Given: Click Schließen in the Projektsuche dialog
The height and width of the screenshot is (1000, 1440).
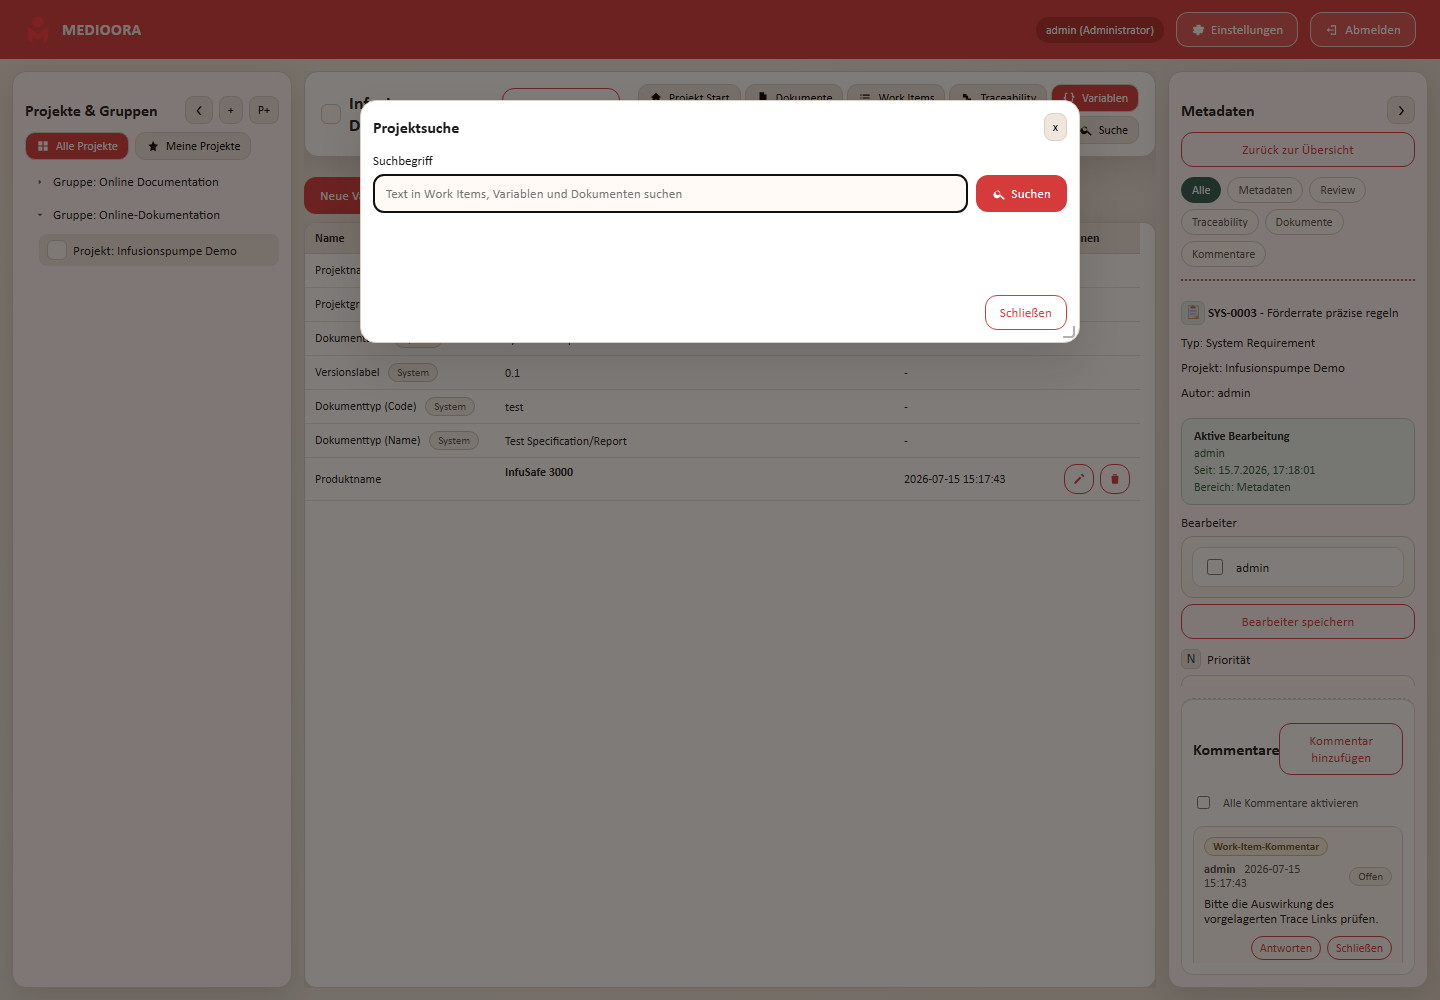Looking at the screenshot, I should [x=1025, y=313].
